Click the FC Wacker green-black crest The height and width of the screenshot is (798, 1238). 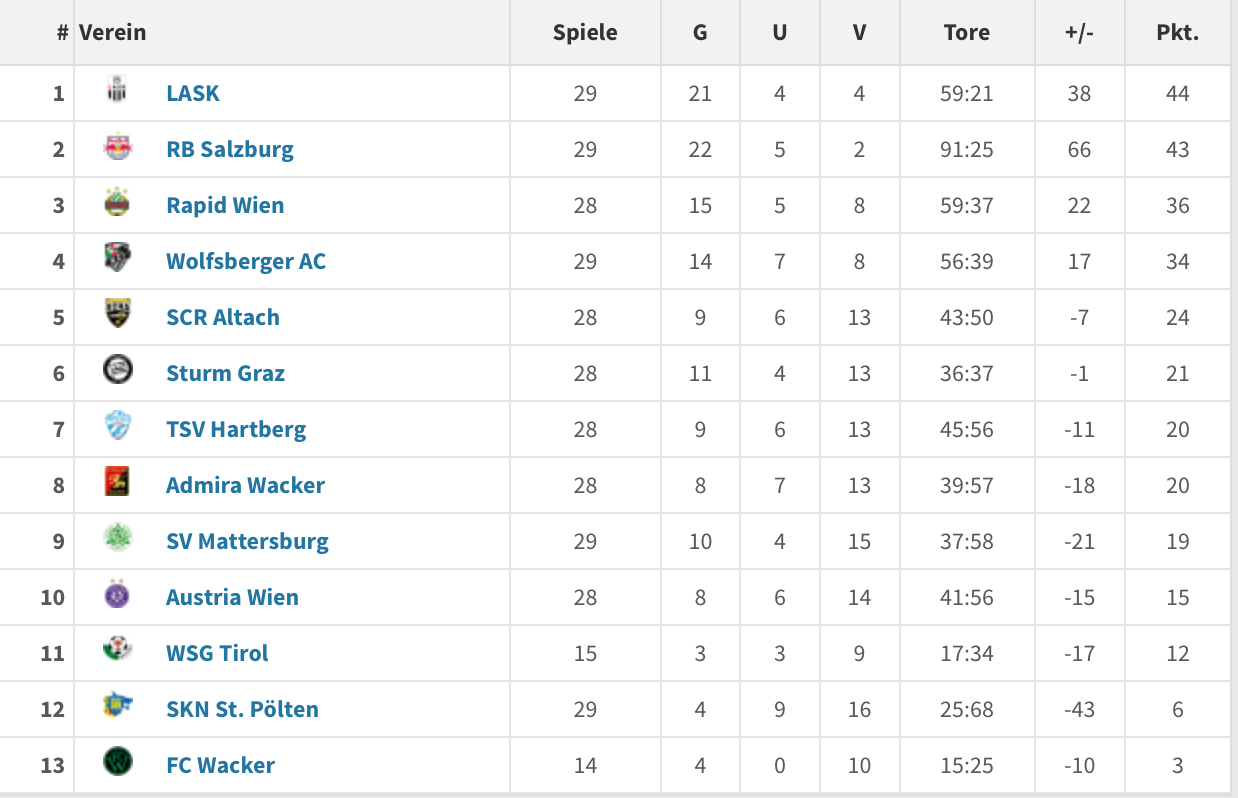[117, 763]
